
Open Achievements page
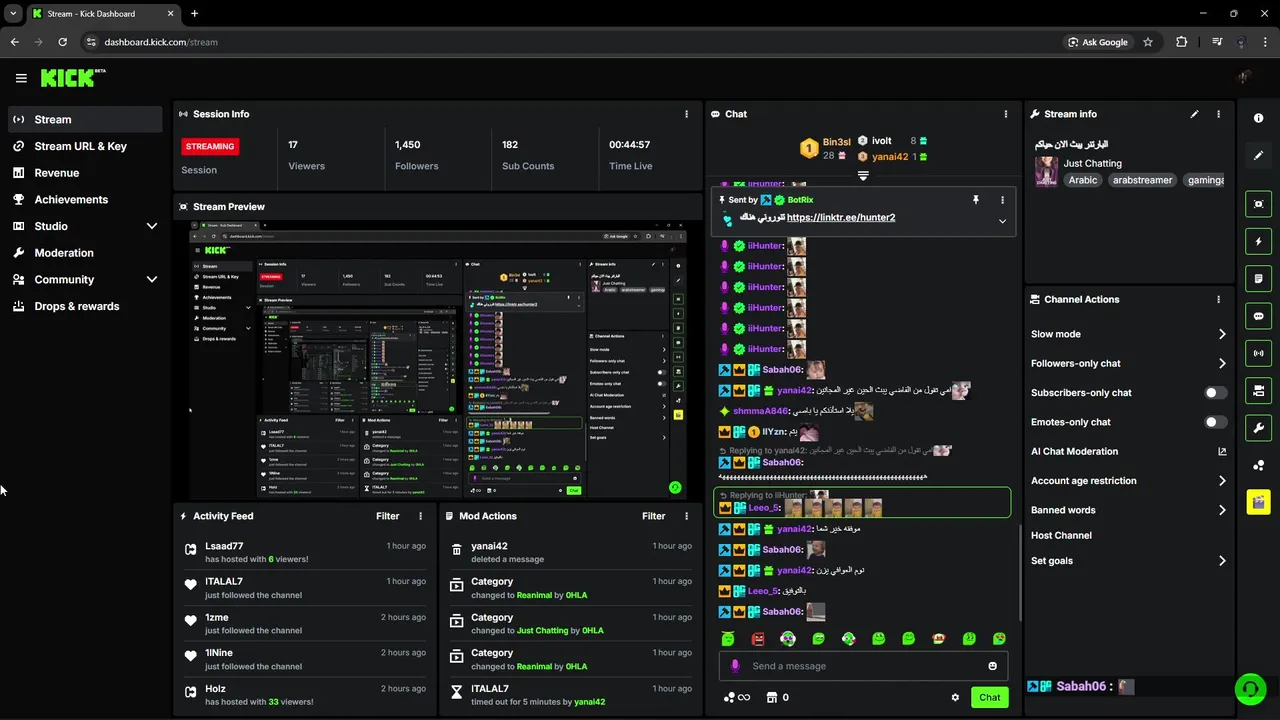(85, 199)
